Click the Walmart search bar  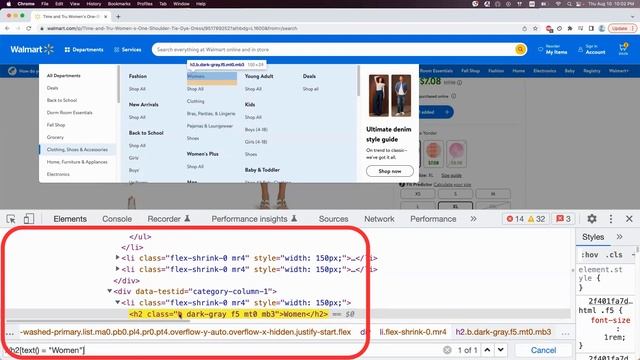click(333, 50)
